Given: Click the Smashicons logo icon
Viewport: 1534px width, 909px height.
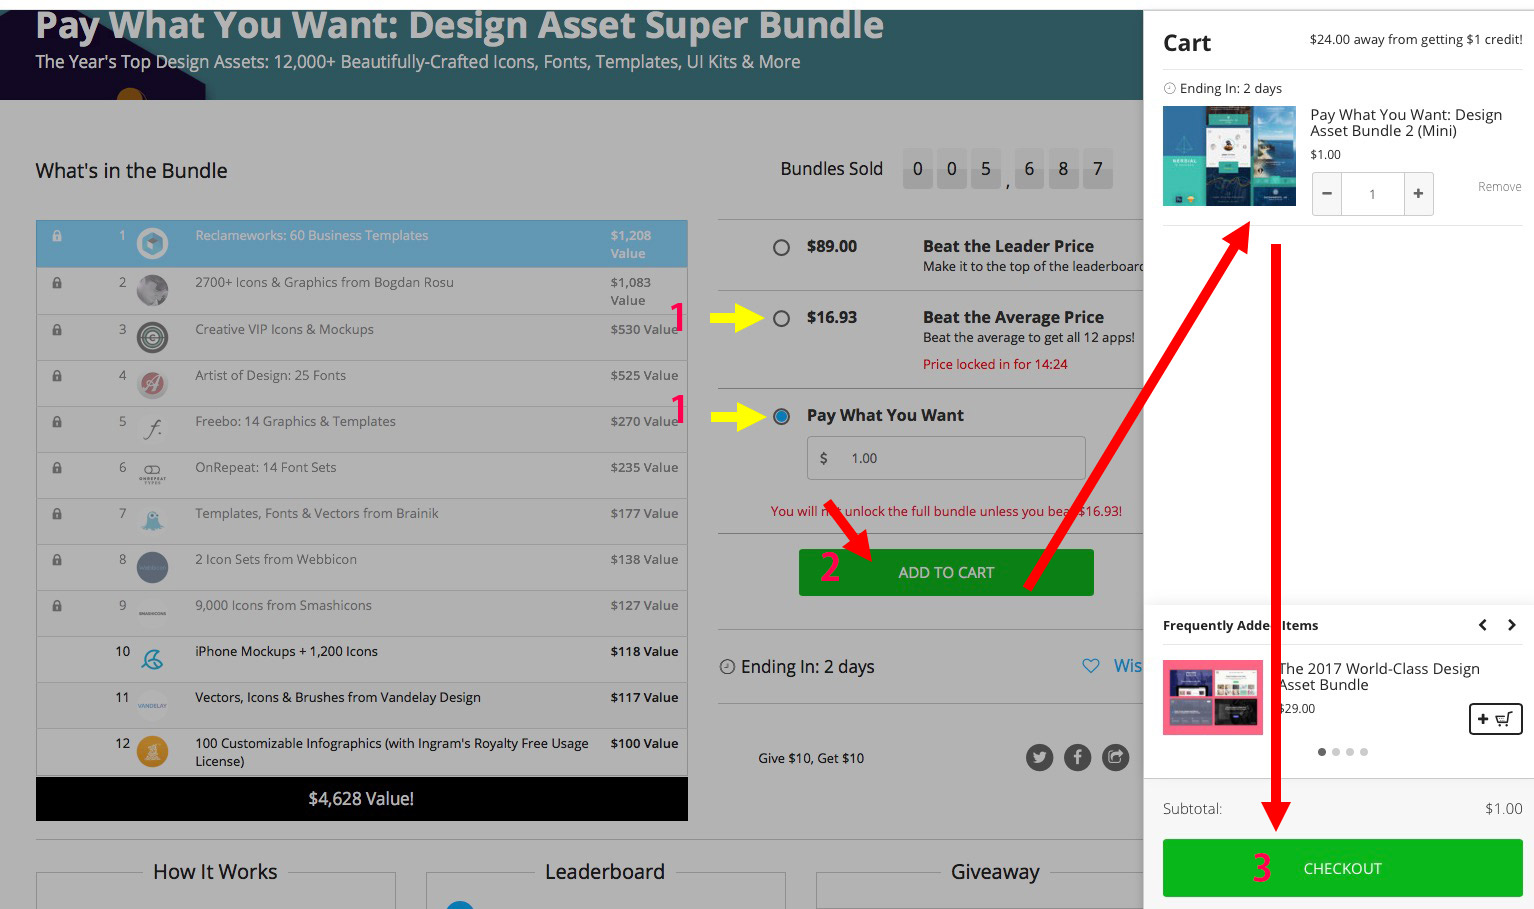Looking at the screenshot, I should coord(152,613).
